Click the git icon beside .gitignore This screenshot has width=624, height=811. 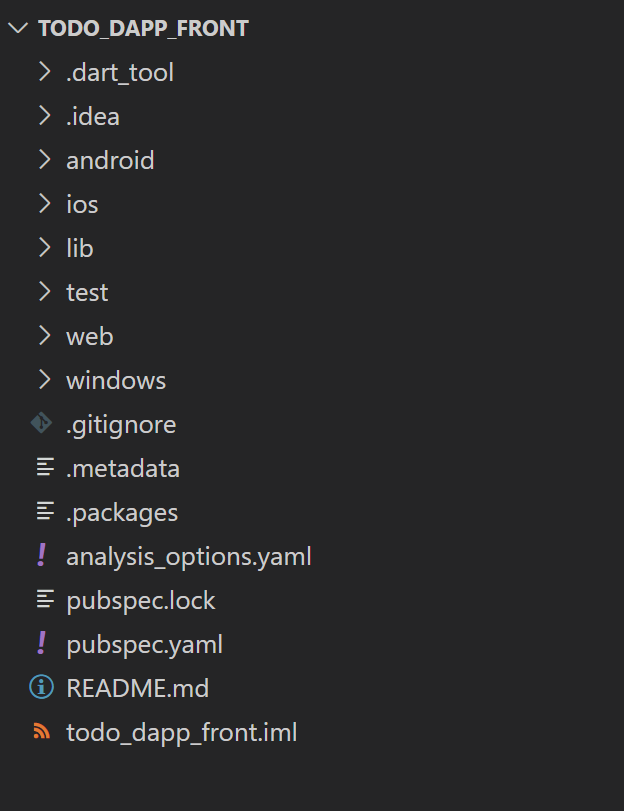point(41,423)
